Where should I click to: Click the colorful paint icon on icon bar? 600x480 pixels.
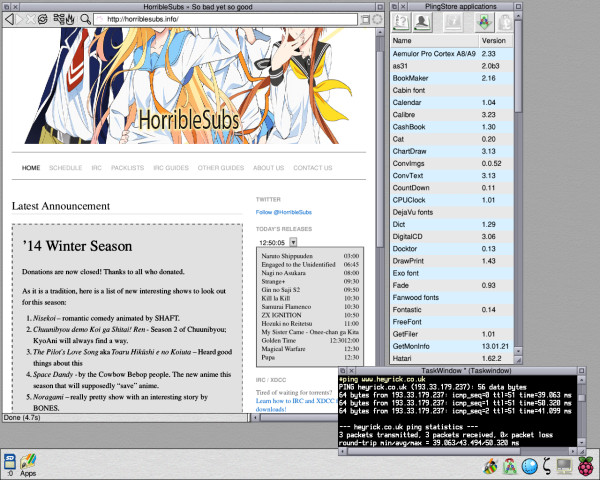click(490, 466)
